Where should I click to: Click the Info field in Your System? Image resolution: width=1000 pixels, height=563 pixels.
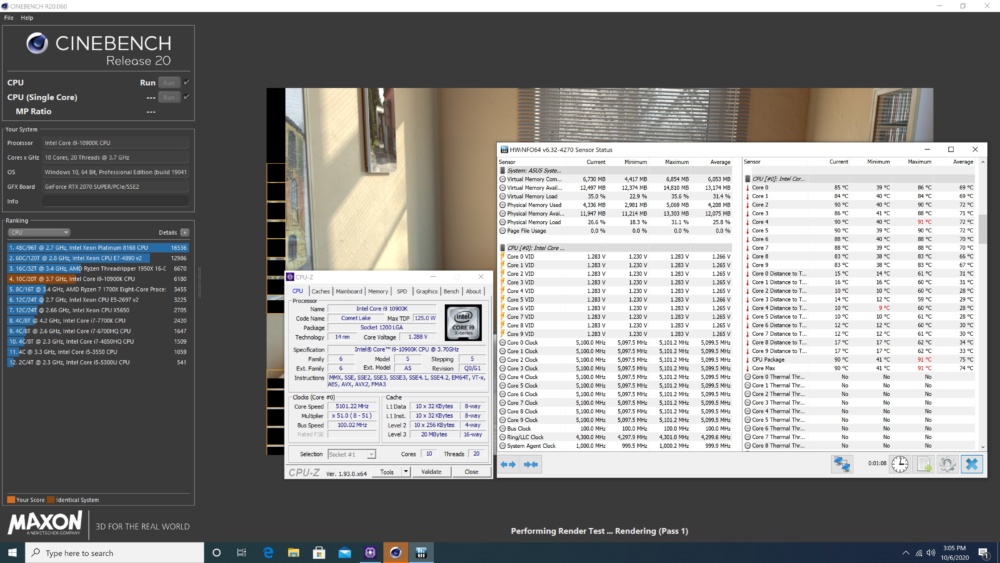point(115,201)
